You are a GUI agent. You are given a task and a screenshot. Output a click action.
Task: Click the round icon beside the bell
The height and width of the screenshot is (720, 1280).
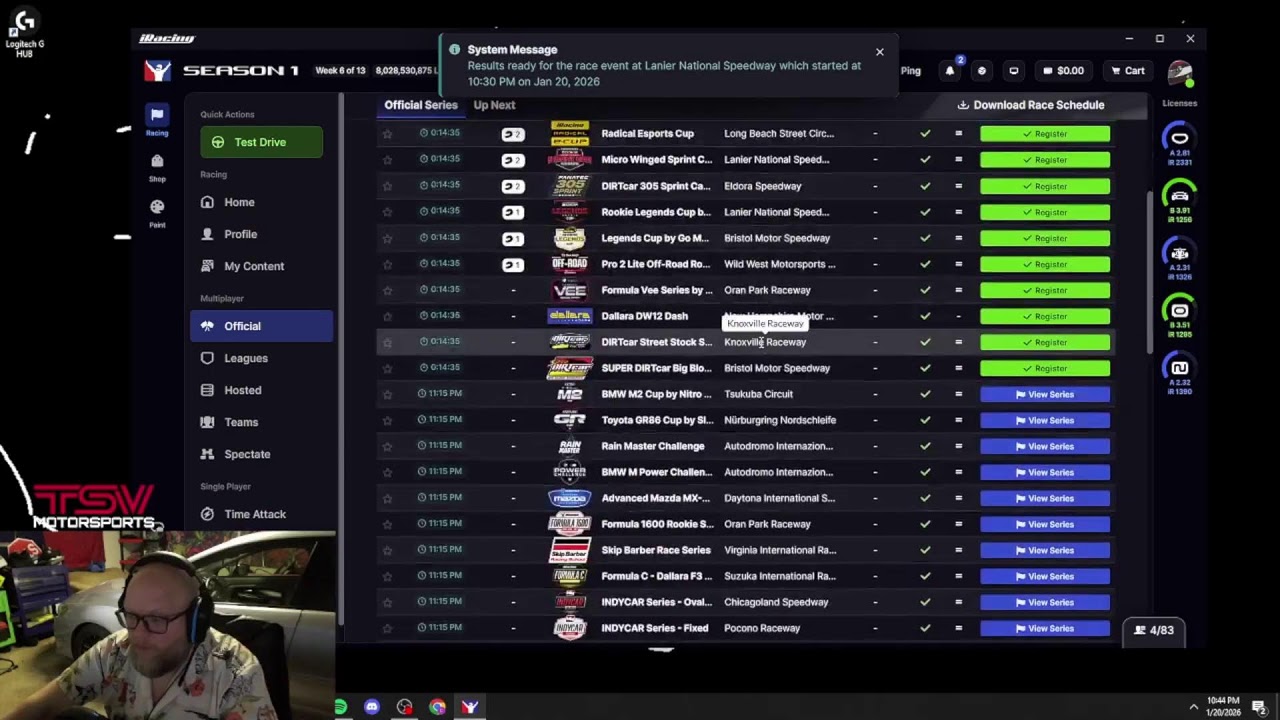(x=982, y=71)
